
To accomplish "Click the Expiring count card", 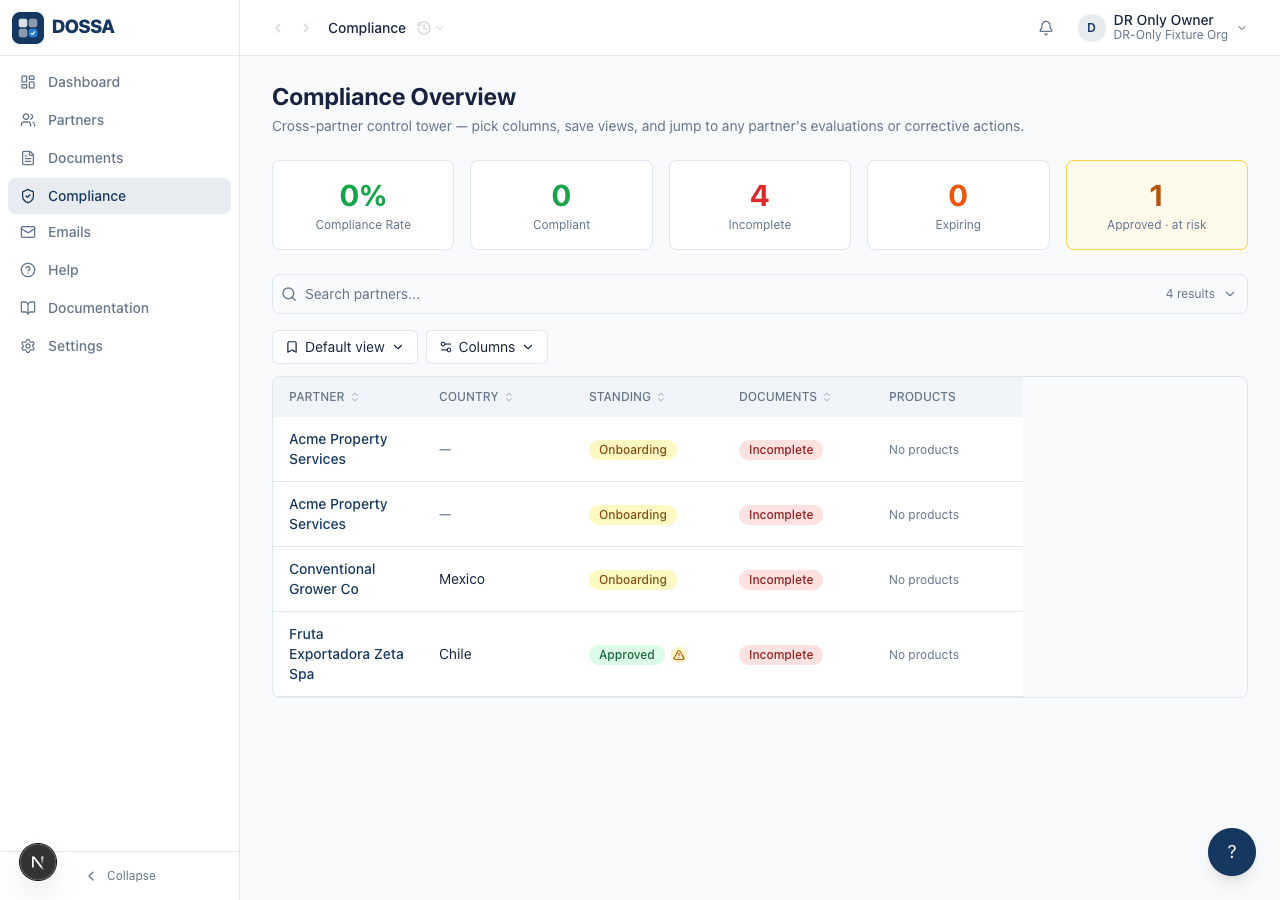I will (958, 205).
